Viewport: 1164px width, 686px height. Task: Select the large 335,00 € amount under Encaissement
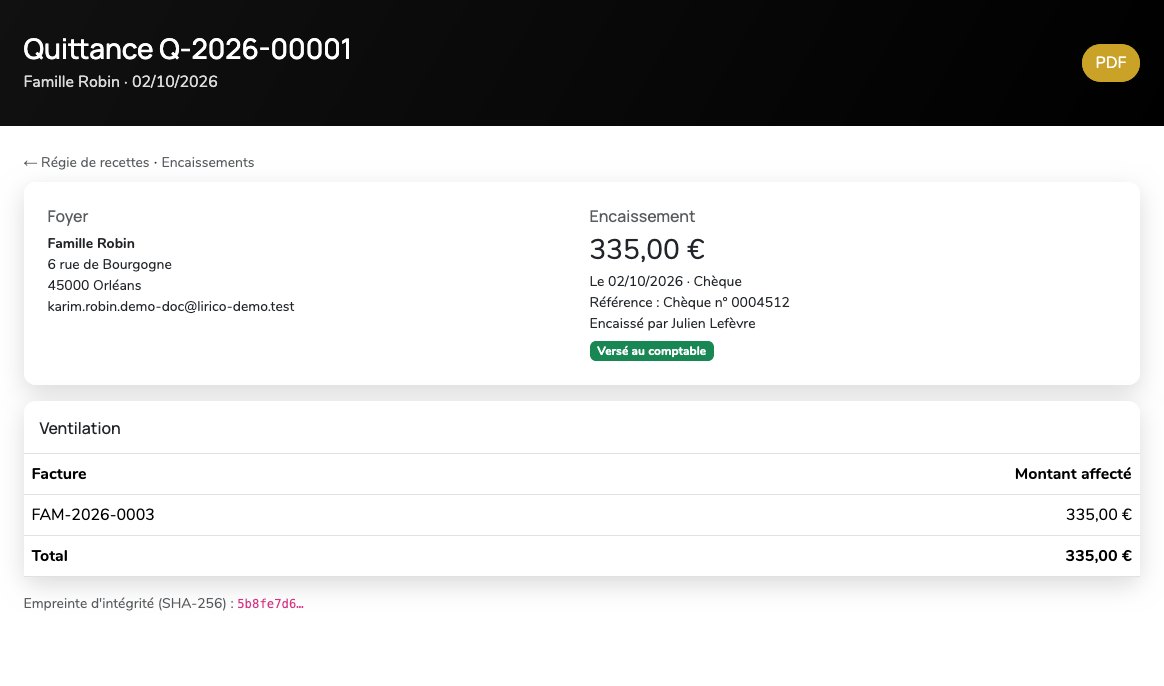(x=647, y=249)
